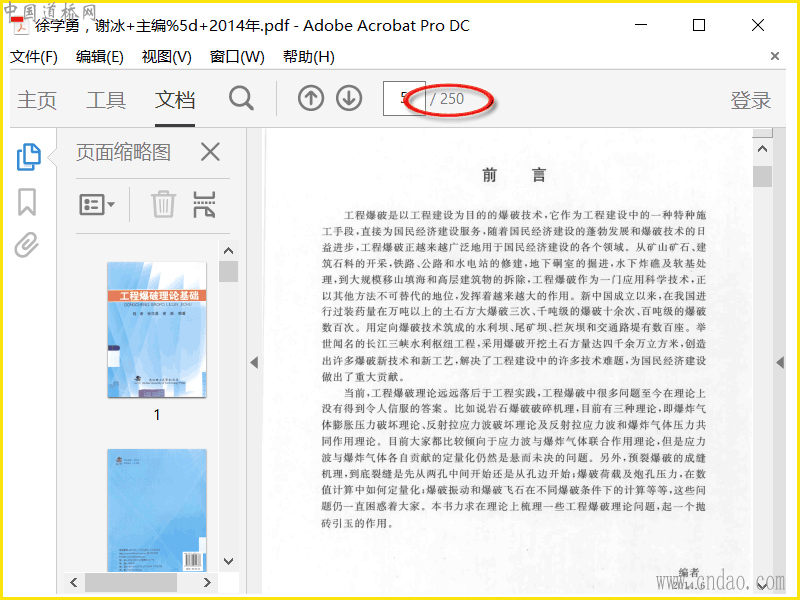This screenshot has height=600, width=800.
Task: Open the 文件(F) menu
Action: click(x=34, y=57)
